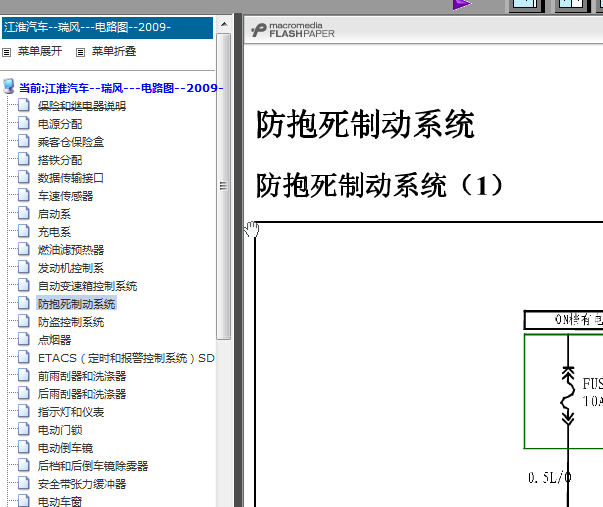Click the page icon beside 电动倒车镜

pos(24,447)
